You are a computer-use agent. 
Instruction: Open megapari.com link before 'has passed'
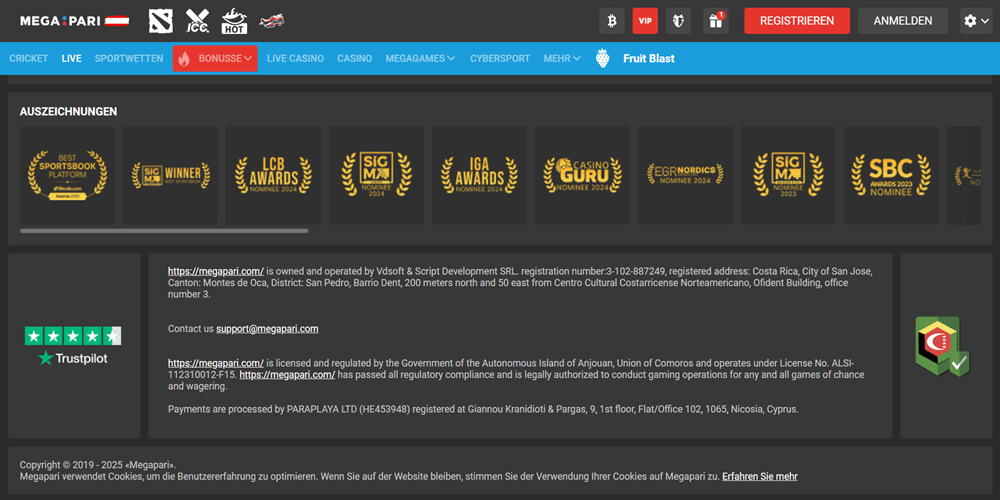point(288,375)
